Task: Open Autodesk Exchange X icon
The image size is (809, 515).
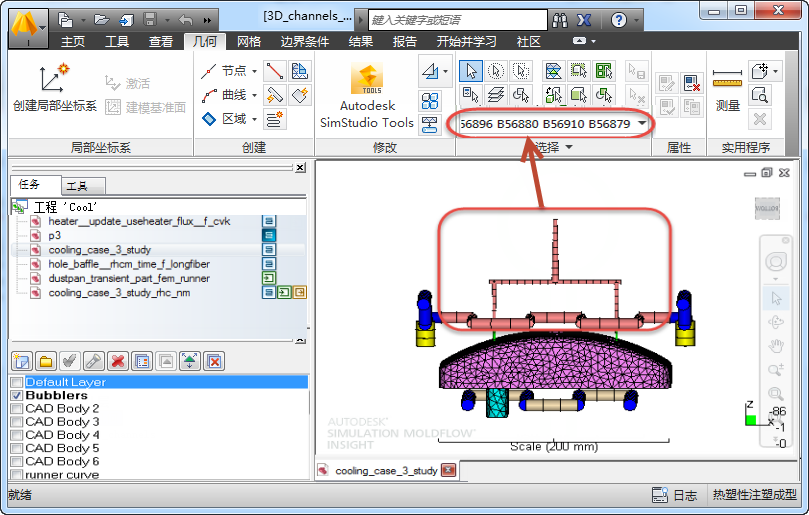Action: (x=584, y=20)
